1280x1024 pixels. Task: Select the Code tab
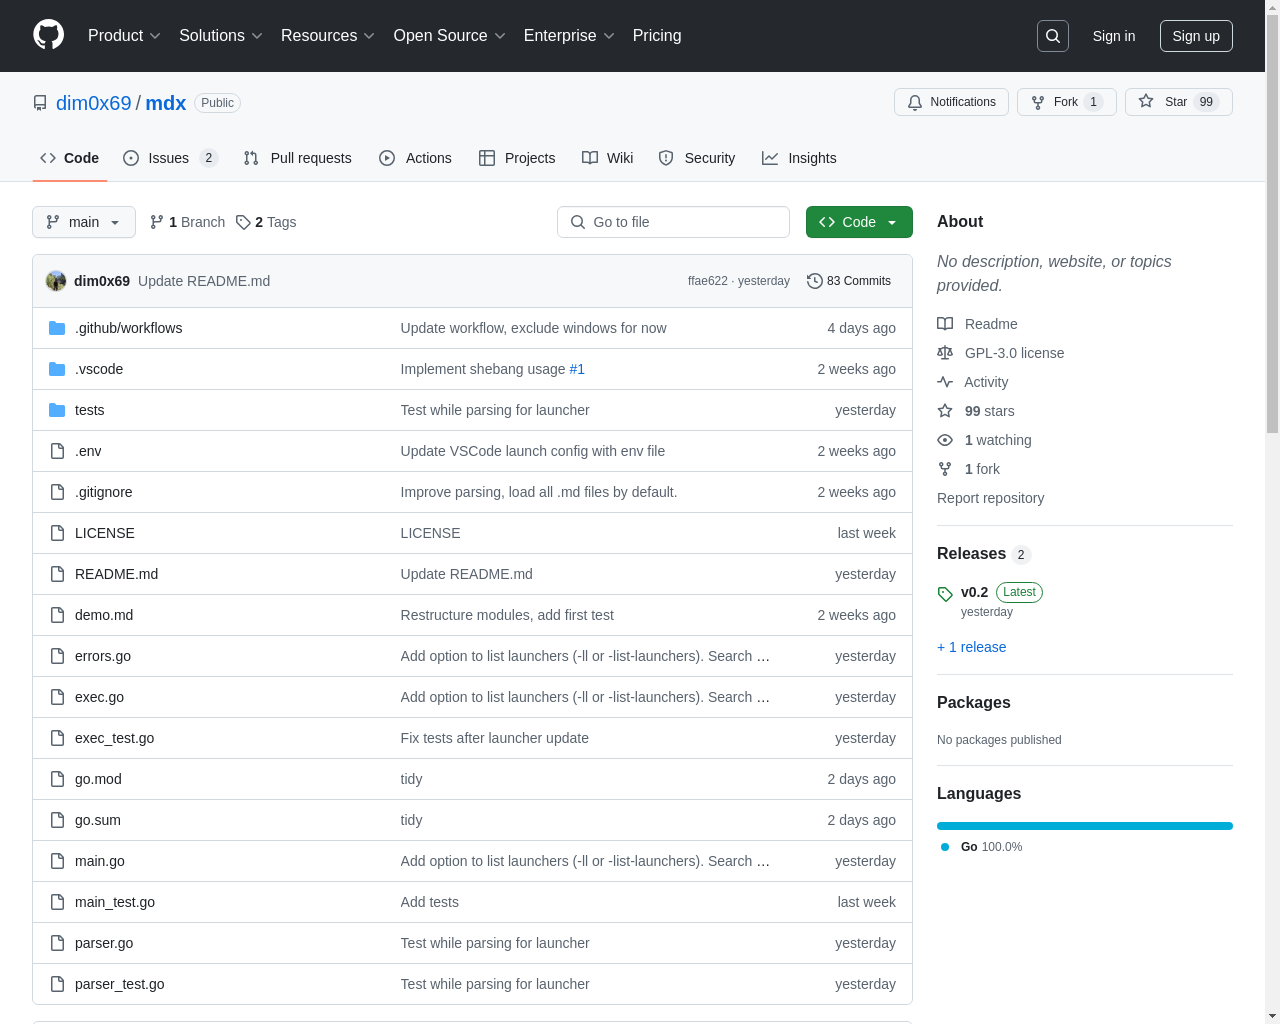pyautogui.click(x=70, y=158)
